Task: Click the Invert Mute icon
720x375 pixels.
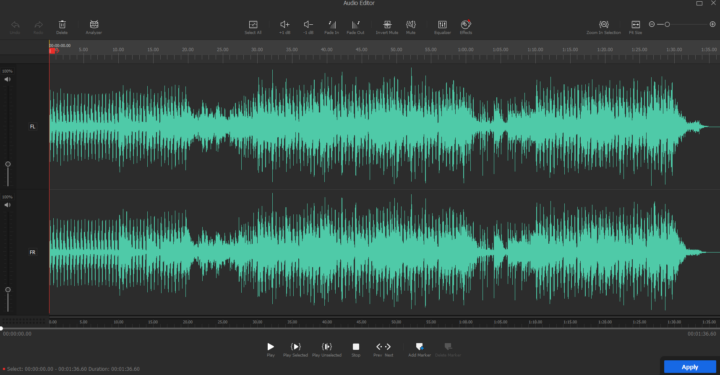Action: [x=387, y=24]
